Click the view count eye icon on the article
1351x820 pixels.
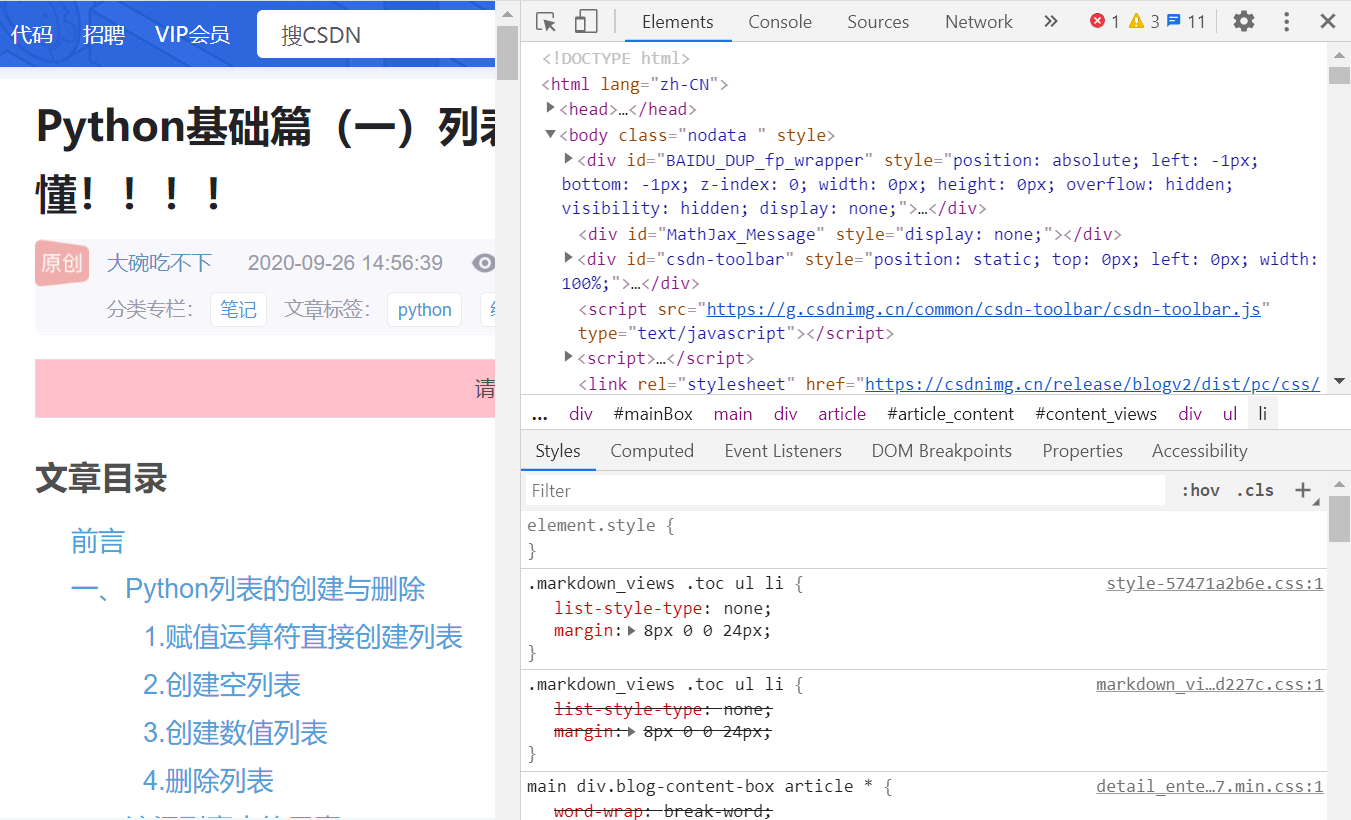coord(484,263)
